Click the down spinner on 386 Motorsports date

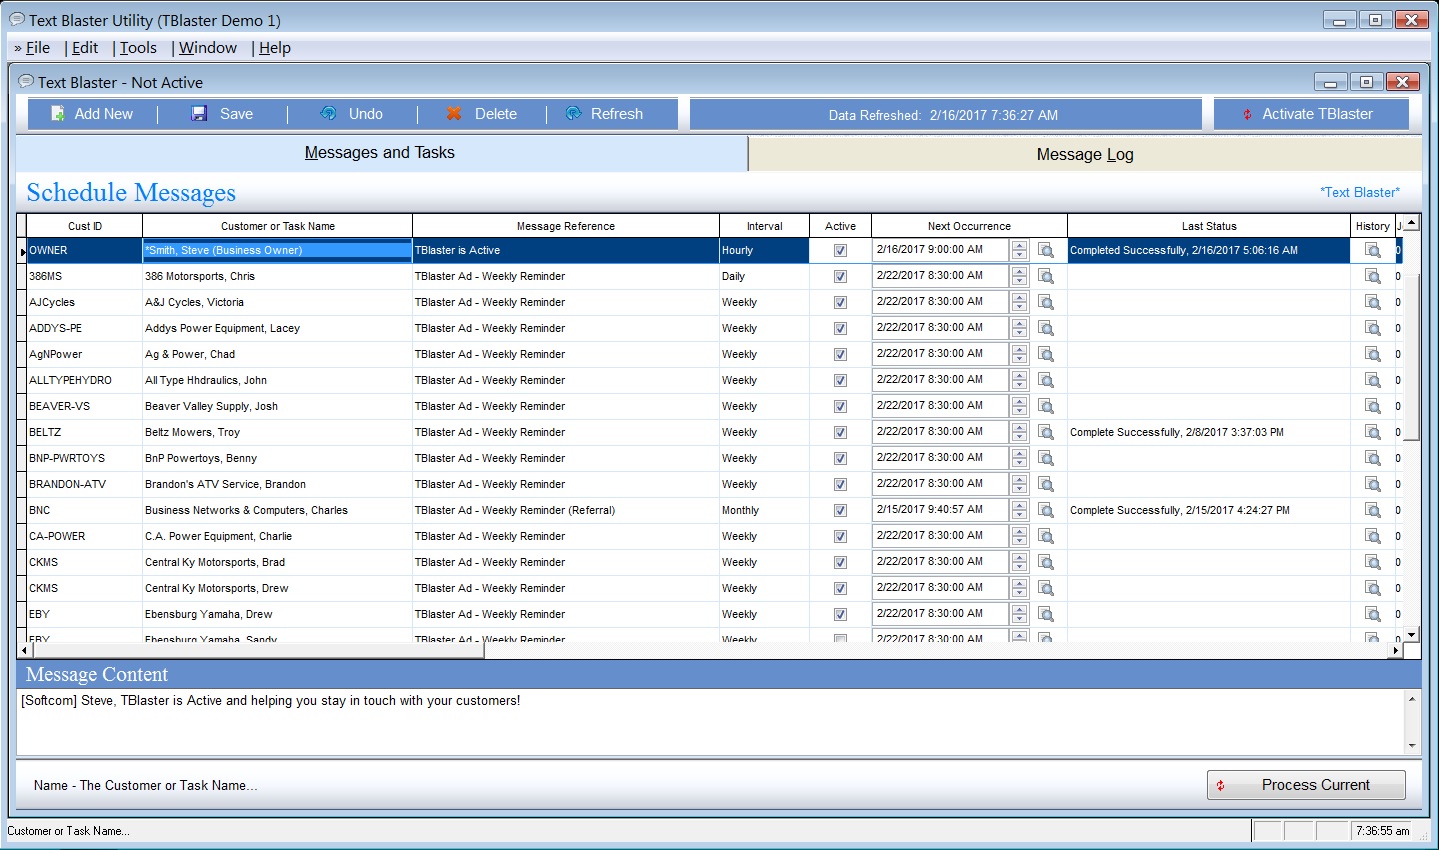coord(1019,280)
